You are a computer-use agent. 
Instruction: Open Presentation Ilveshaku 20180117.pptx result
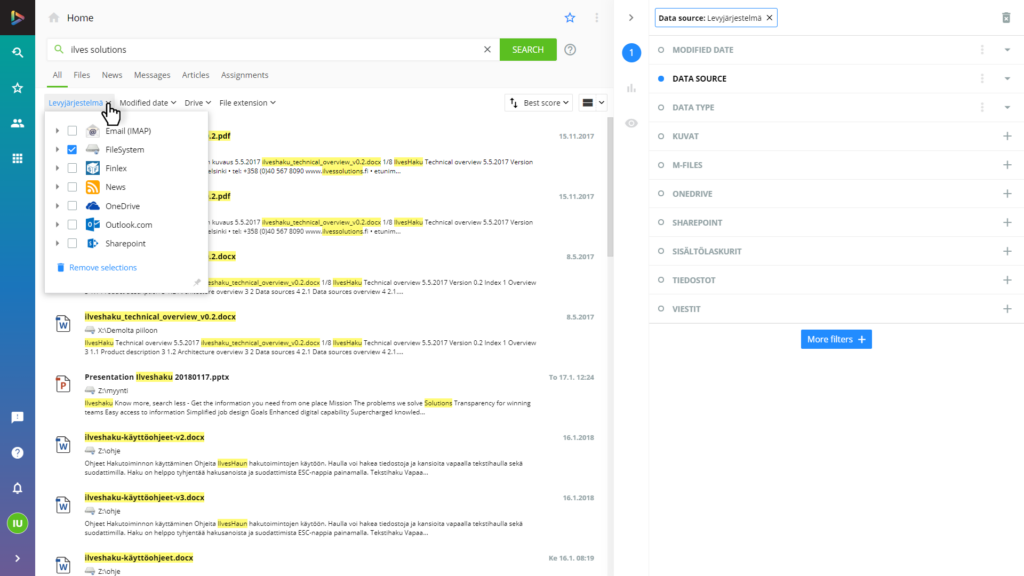(157, 377)
